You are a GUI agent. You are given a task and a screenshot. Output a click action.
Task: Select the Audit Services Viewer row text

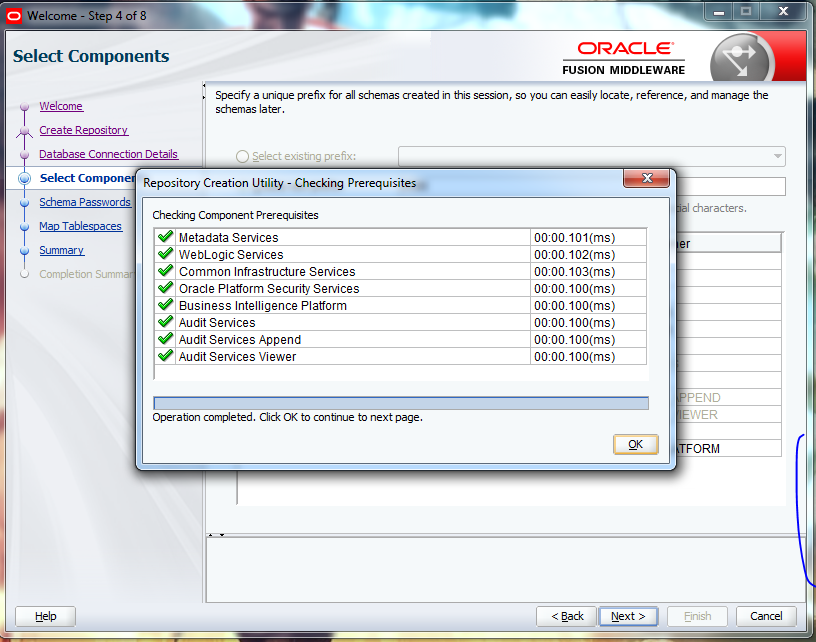click(237, 357)
